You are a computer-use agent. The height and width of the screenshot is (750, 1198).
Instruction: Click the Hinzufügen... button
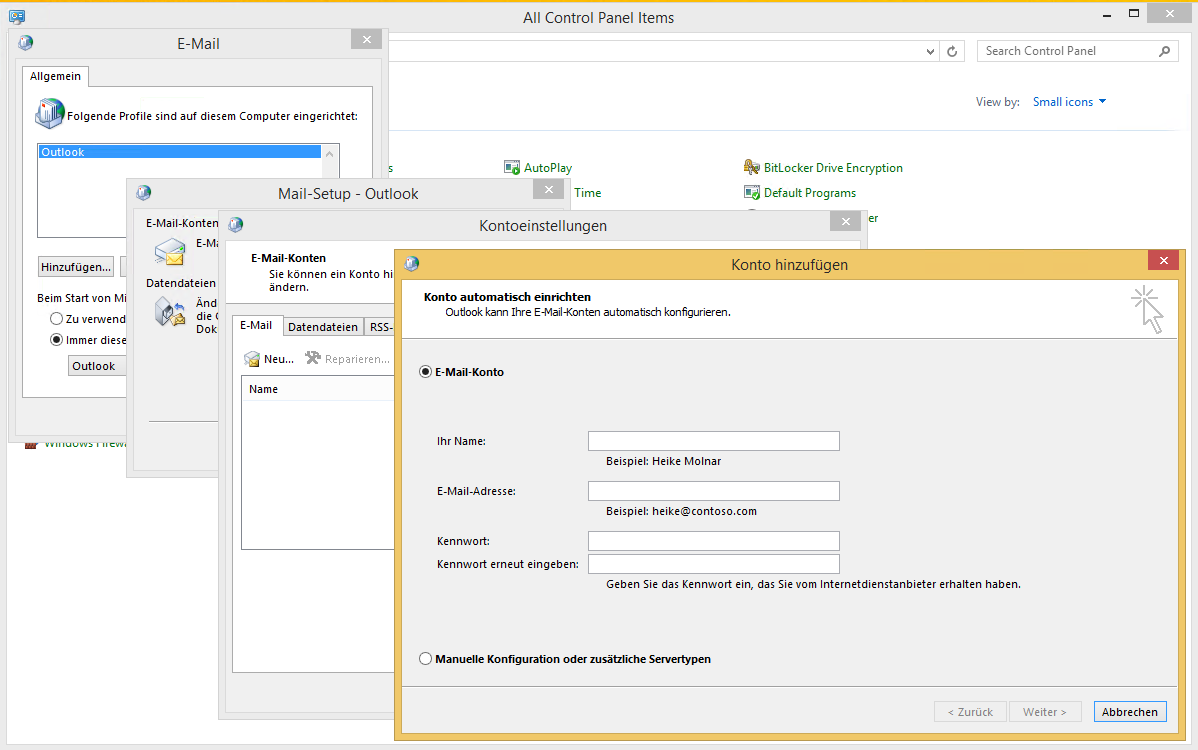coord(76,267)
